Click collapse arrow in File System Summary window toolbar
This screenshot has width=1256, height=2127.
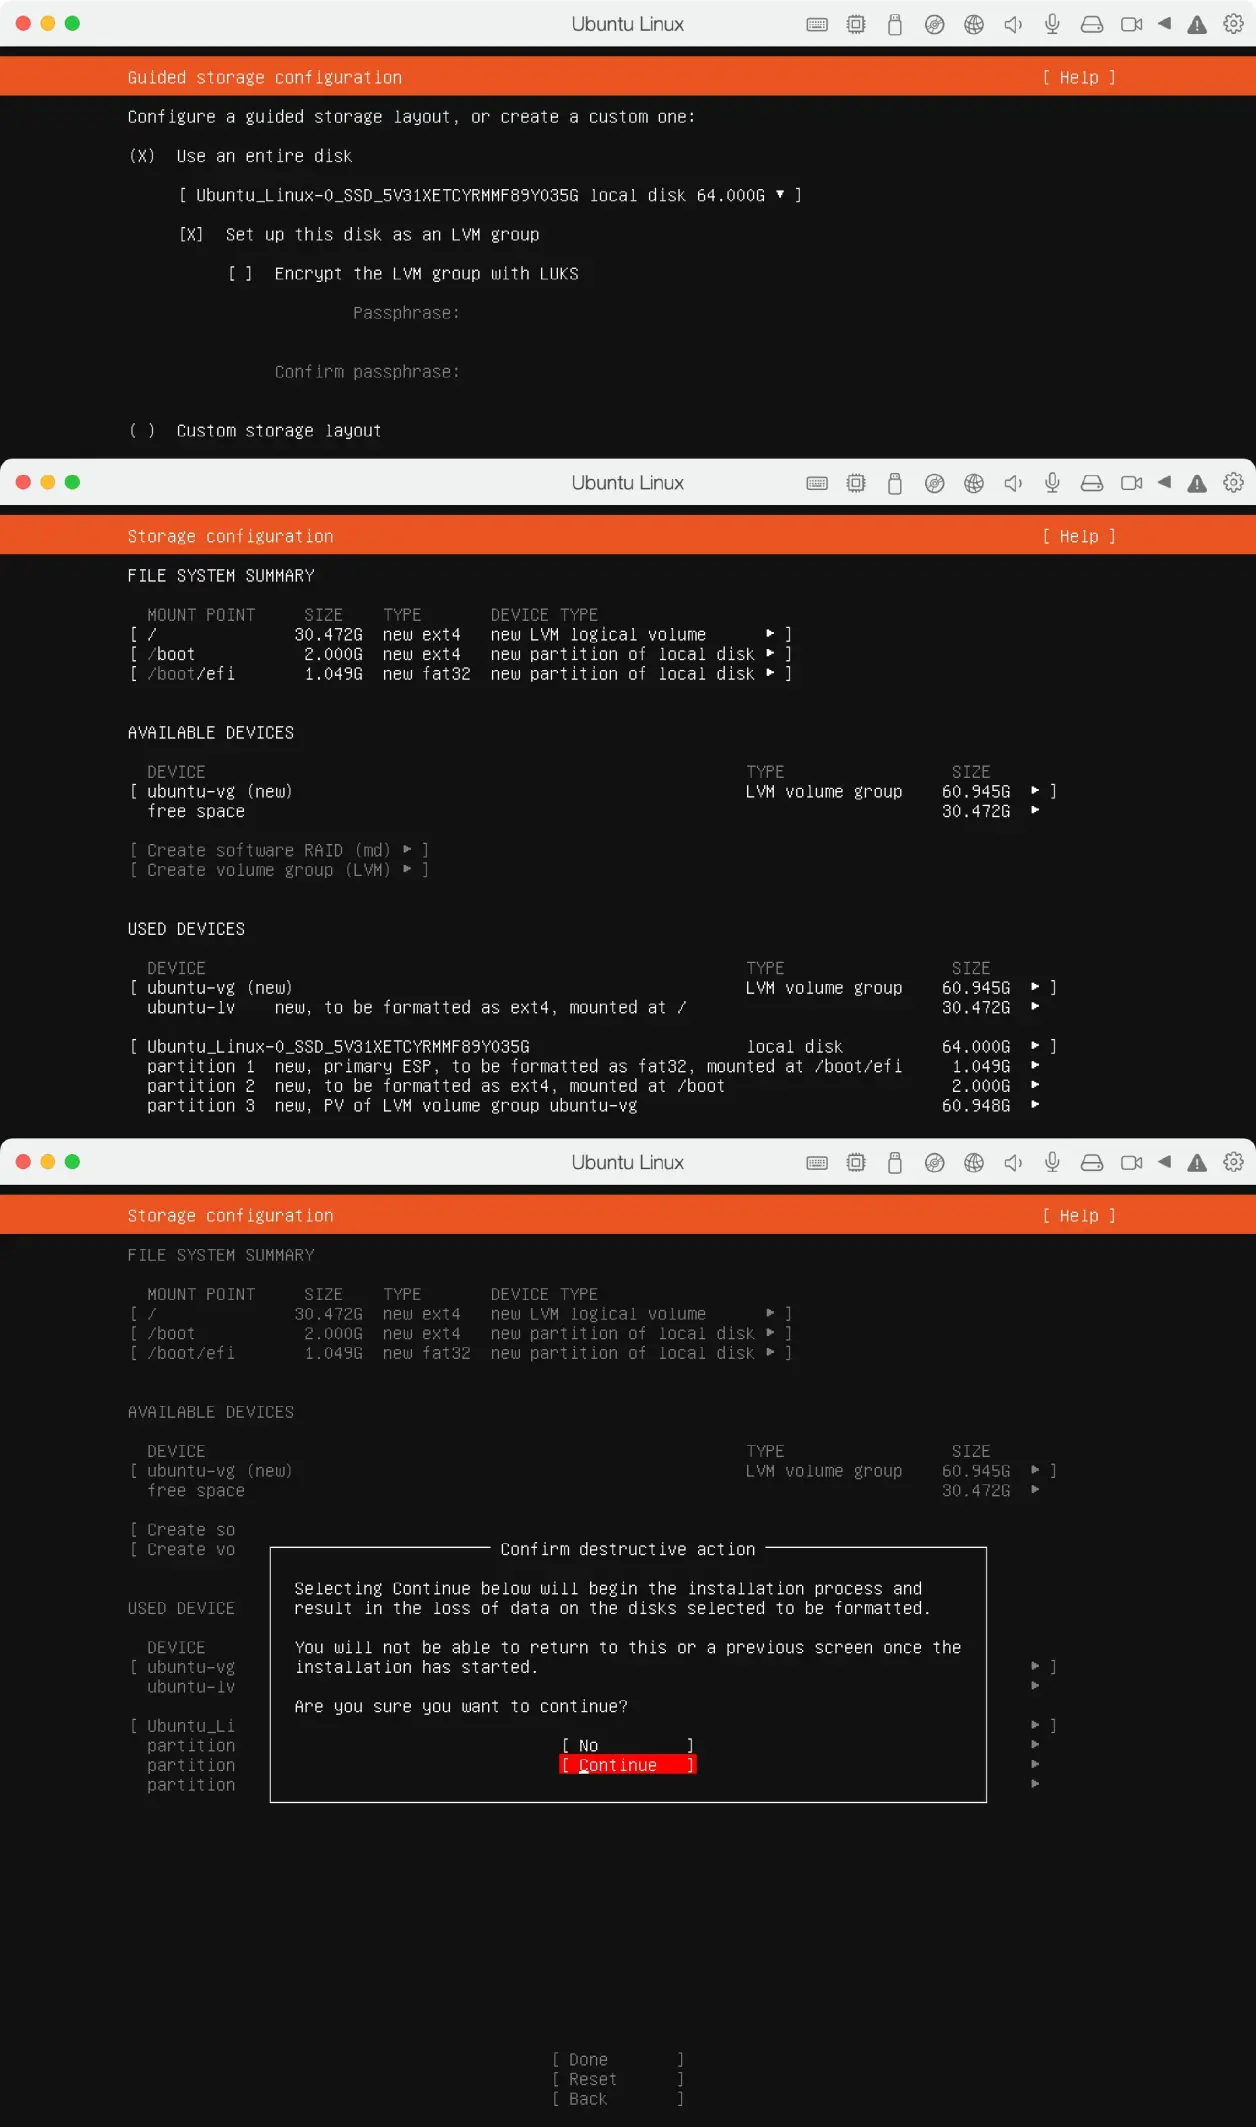1164,483
